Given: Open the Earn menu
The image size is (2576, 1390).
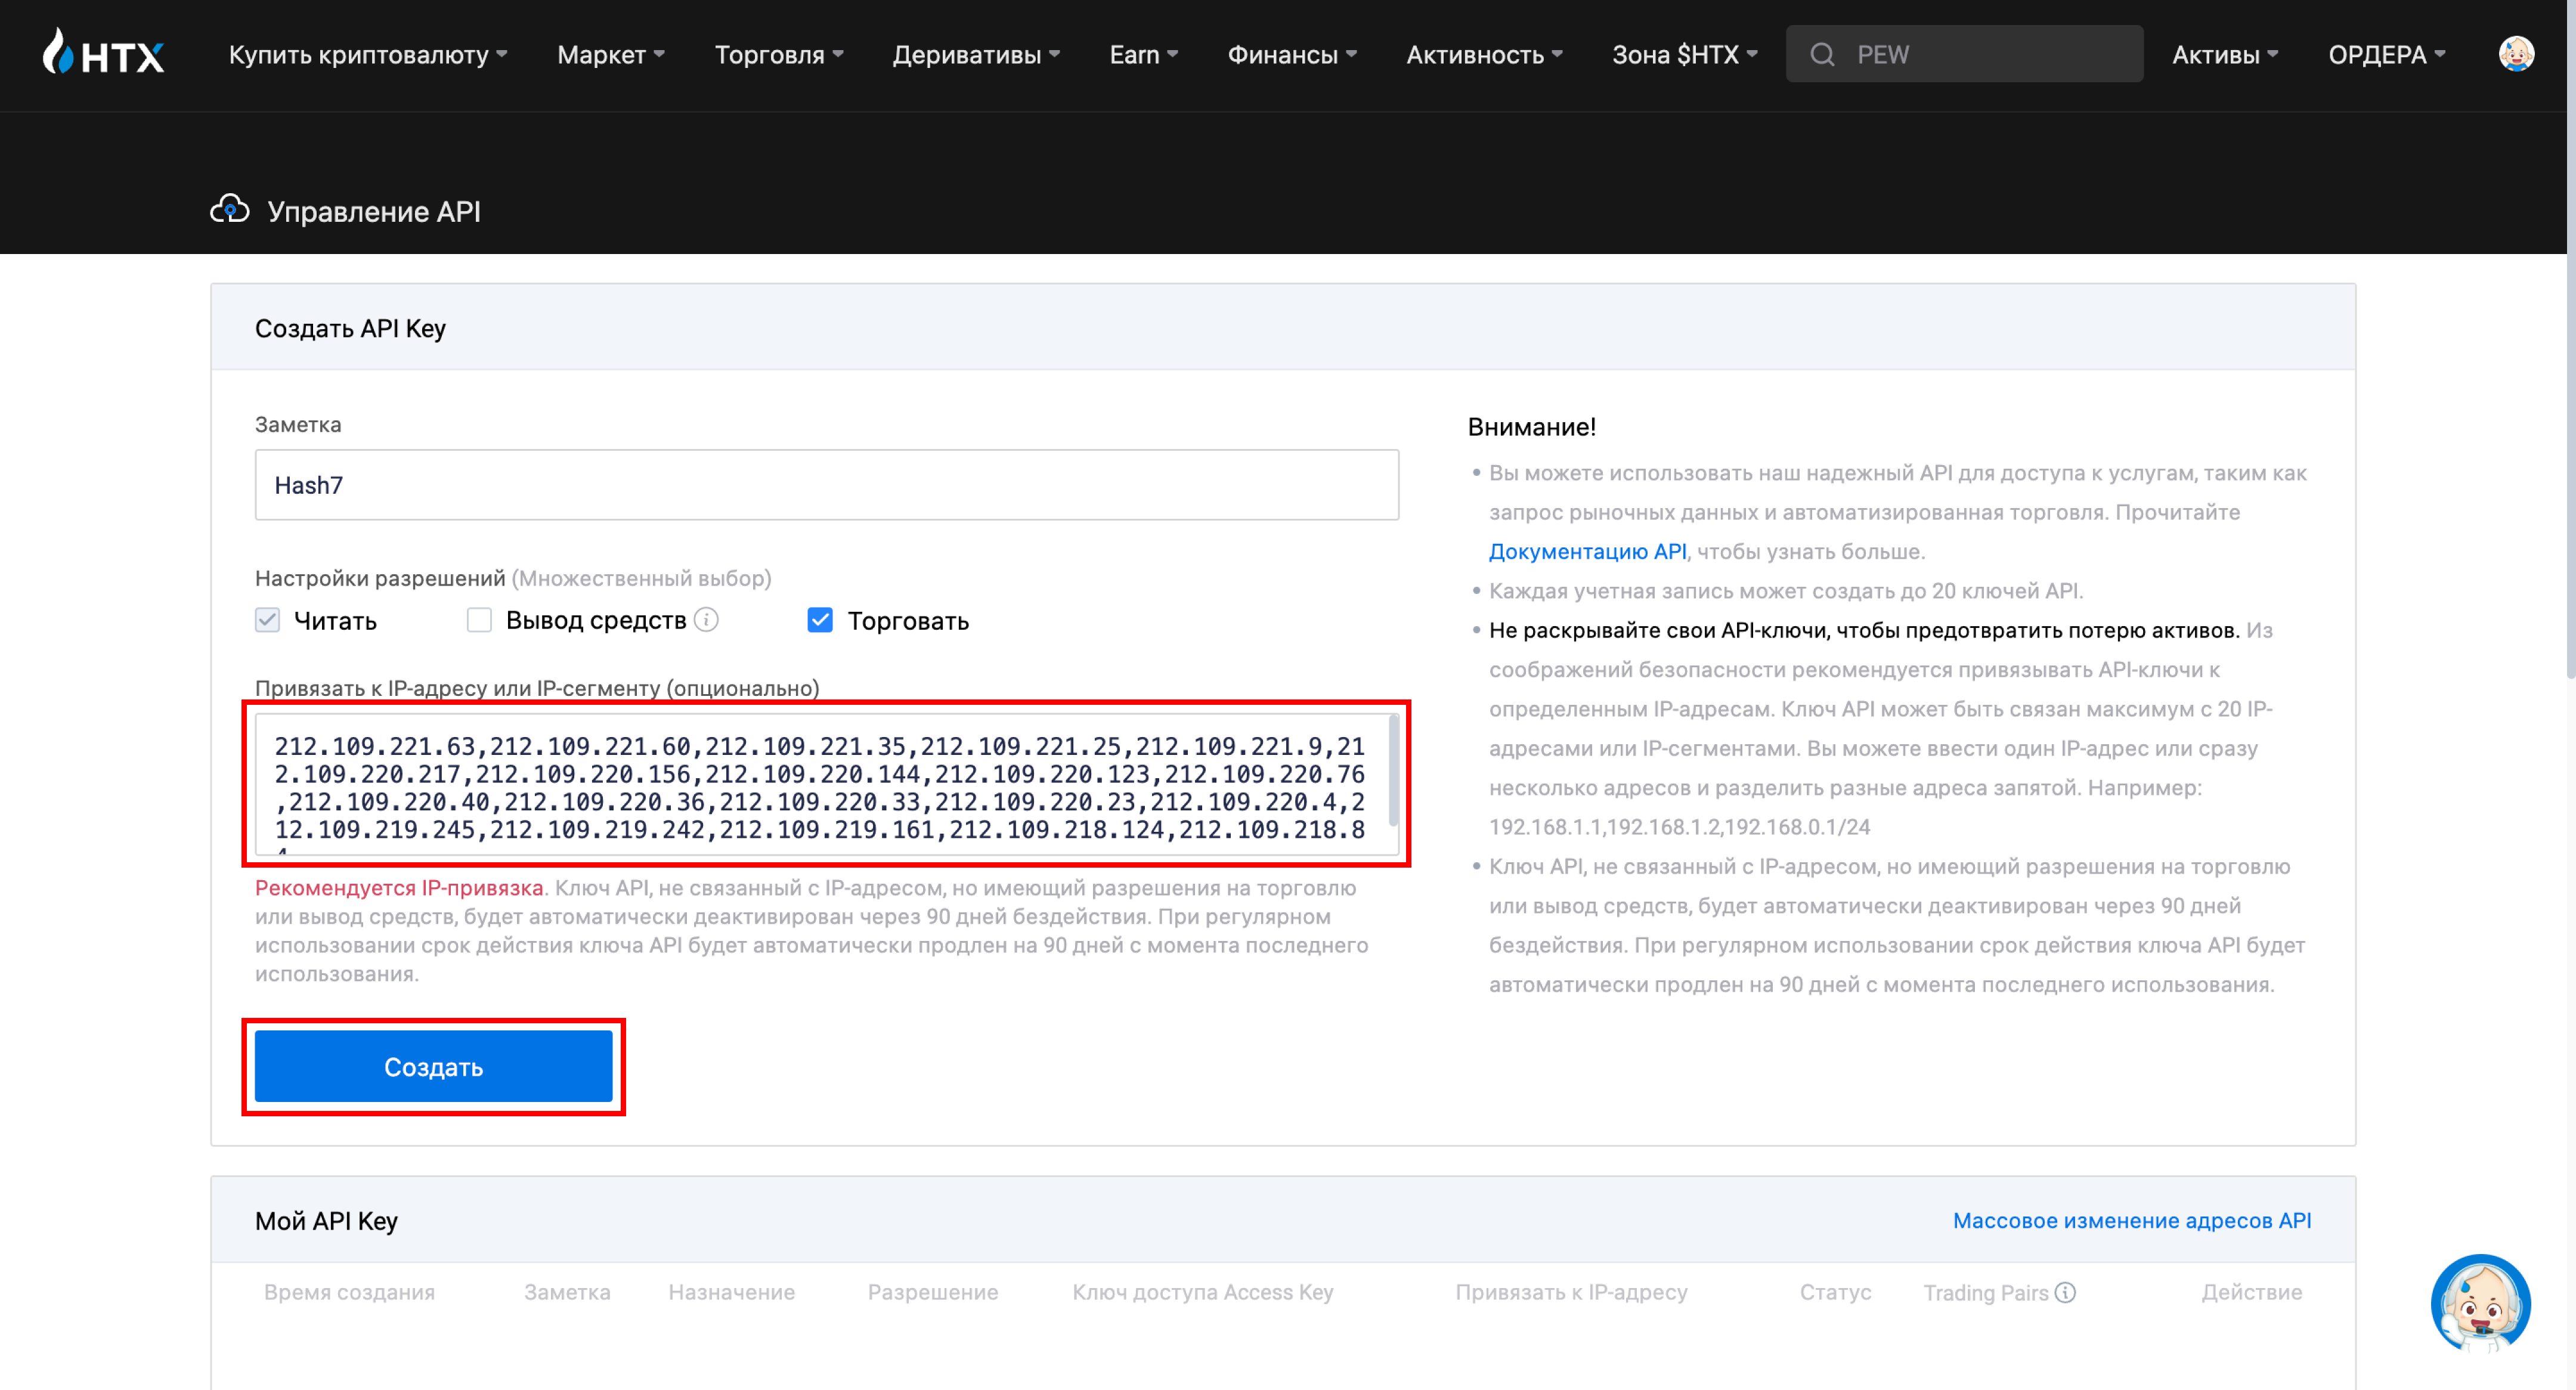Looking at the screenshot, I should click(x=1143, y=54).
